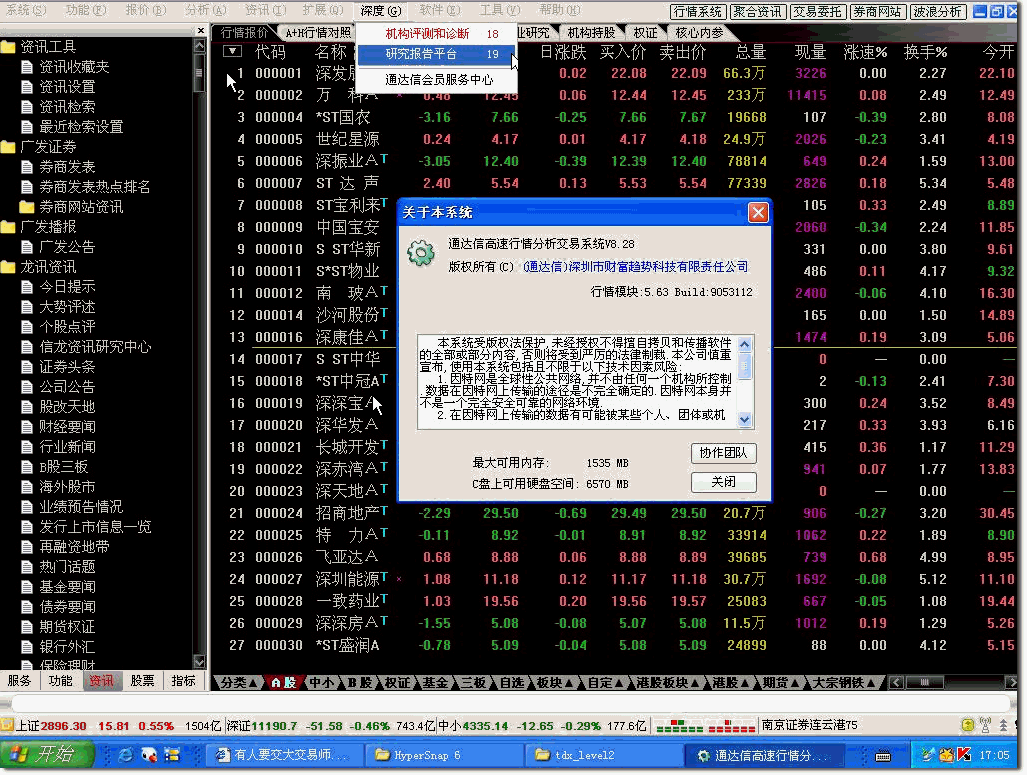Open 股改天地 document icon
The width and height of the screenshot is (1027, 775).
(27, 407)
